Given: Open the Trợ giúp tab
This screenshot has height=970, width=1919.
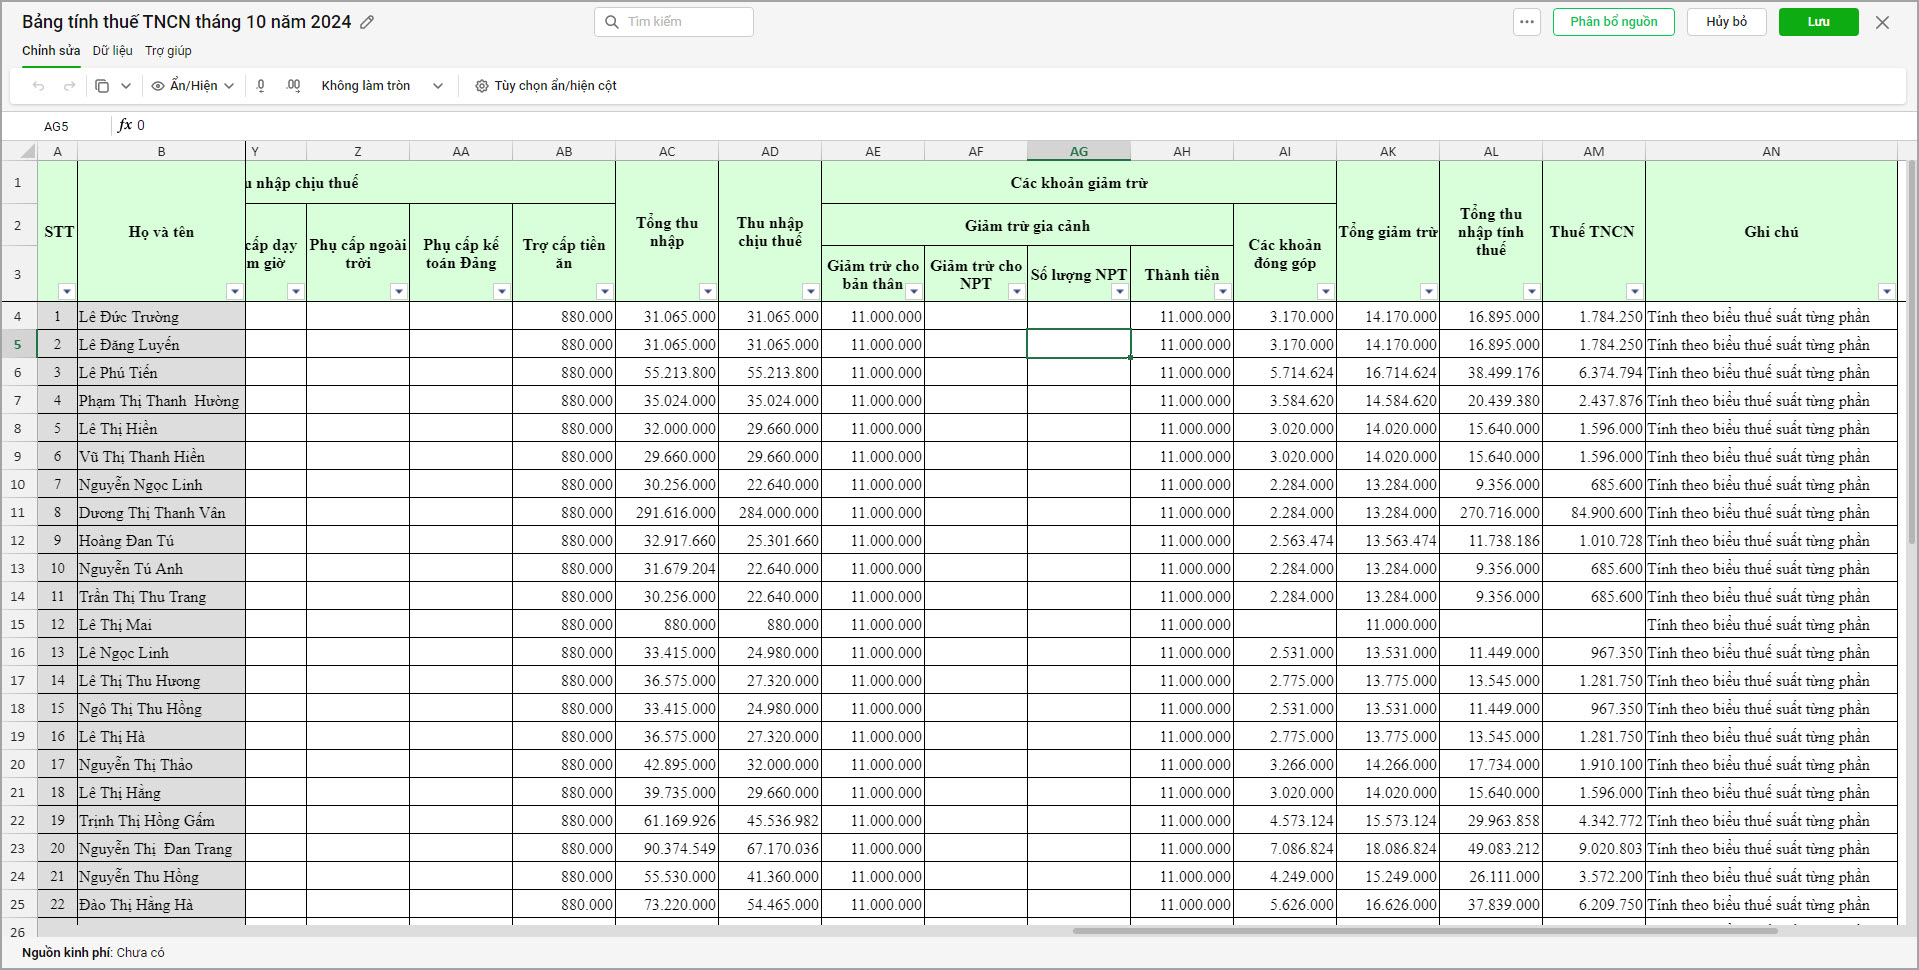Looking at the screenshot, I should pos(168,50).
